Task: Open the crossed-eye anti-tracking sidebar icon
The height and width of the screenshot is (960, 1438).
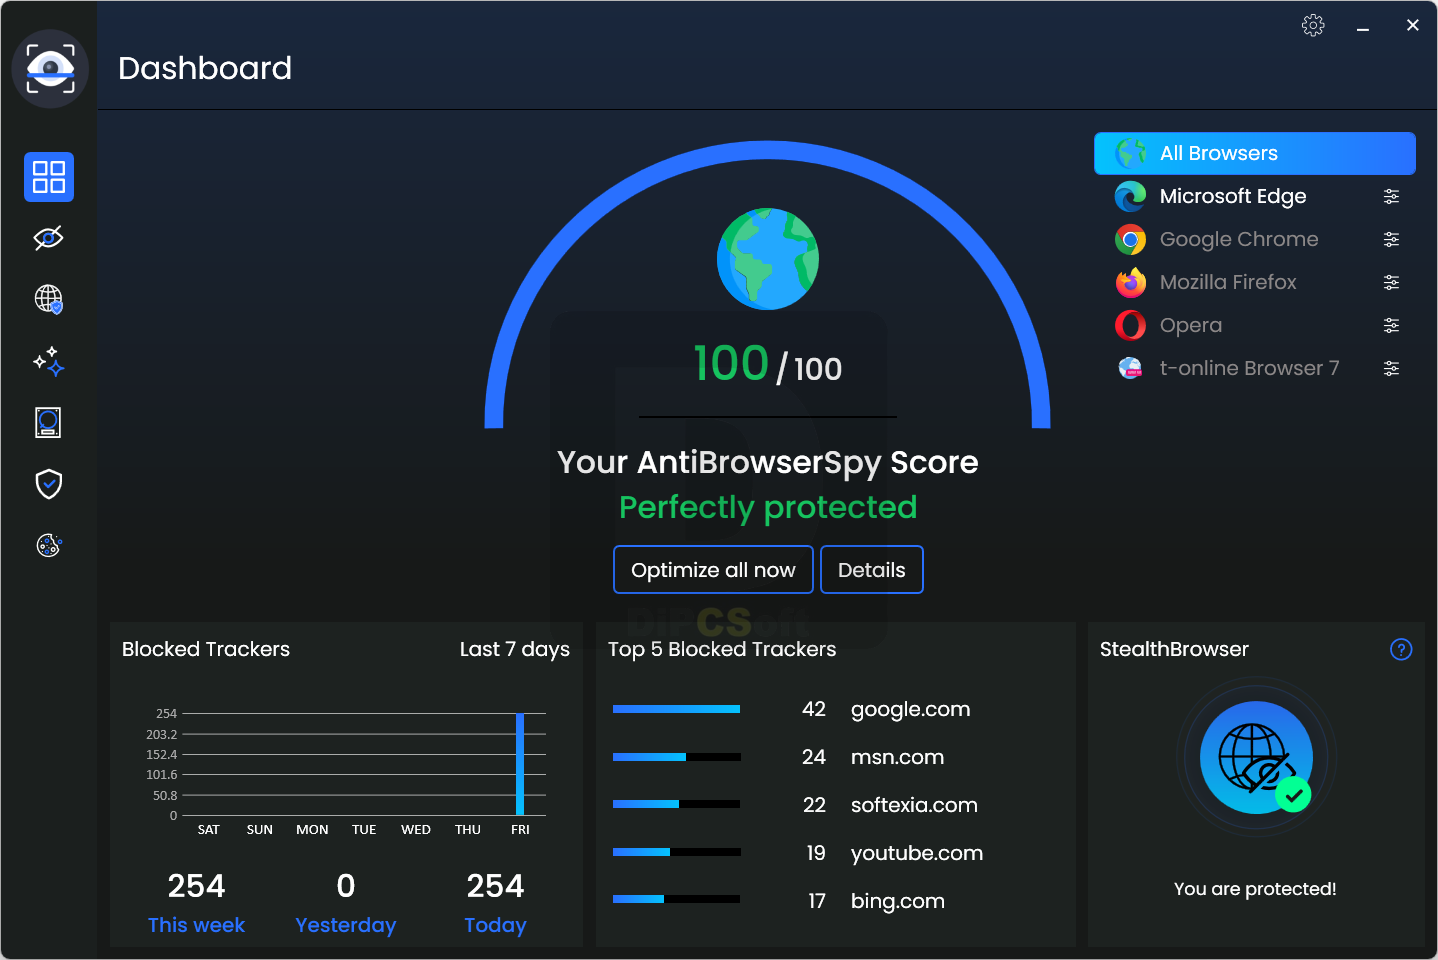Action: (x=49, y=238)
